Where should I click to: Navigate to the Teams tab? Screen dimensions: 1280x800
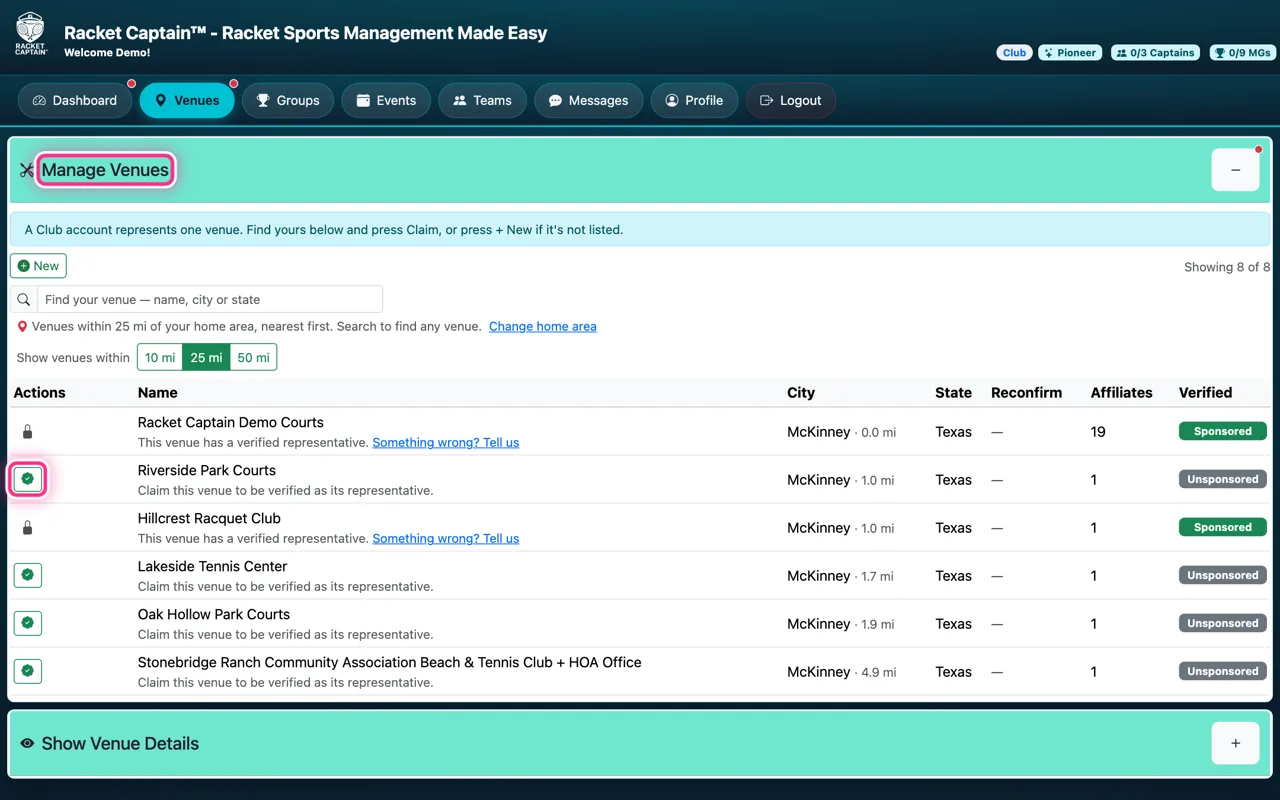483,100
